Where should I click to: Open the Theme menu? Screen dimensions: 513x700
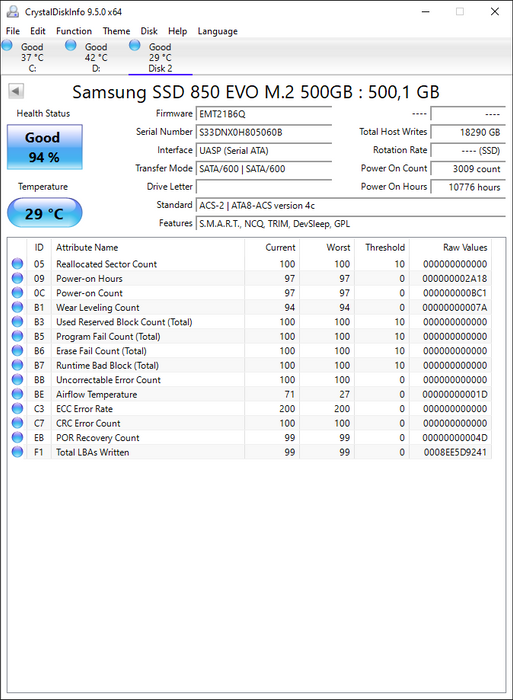116,31
